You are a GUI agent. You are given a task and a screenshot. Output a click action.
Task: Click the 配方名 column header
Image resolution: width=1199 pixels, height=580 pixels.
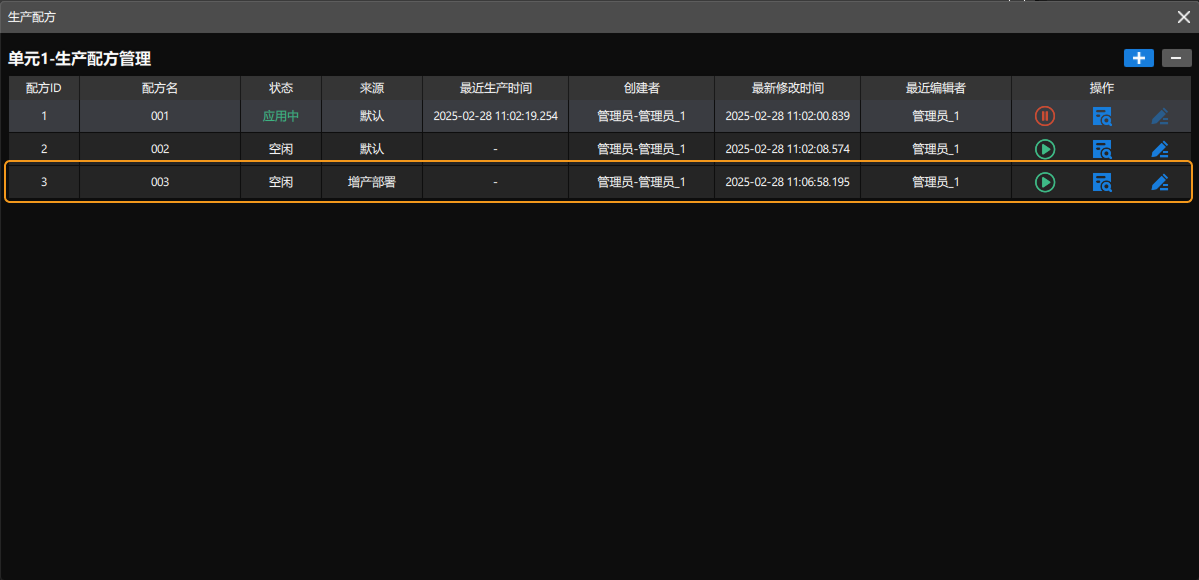(x=160, y=87)
